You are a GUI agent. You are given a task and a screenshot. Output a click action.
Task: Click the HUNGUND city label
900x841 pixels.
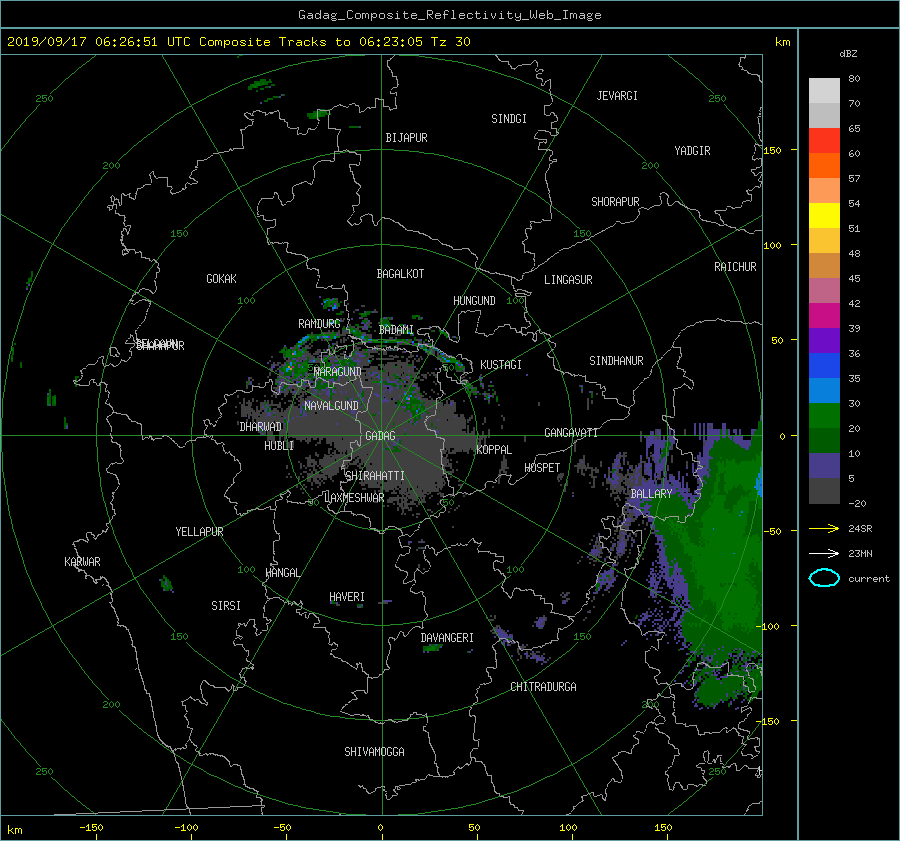pos(474,301)
